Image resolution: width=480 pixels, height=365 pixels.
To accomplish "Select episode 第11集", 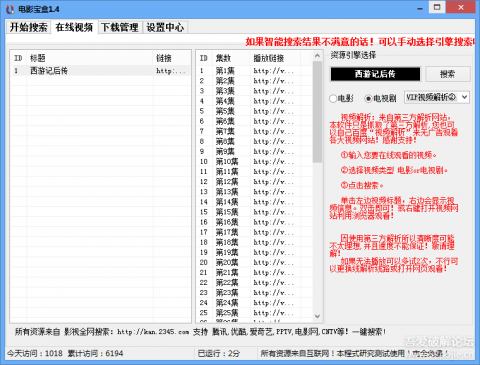I will [255, 172].
